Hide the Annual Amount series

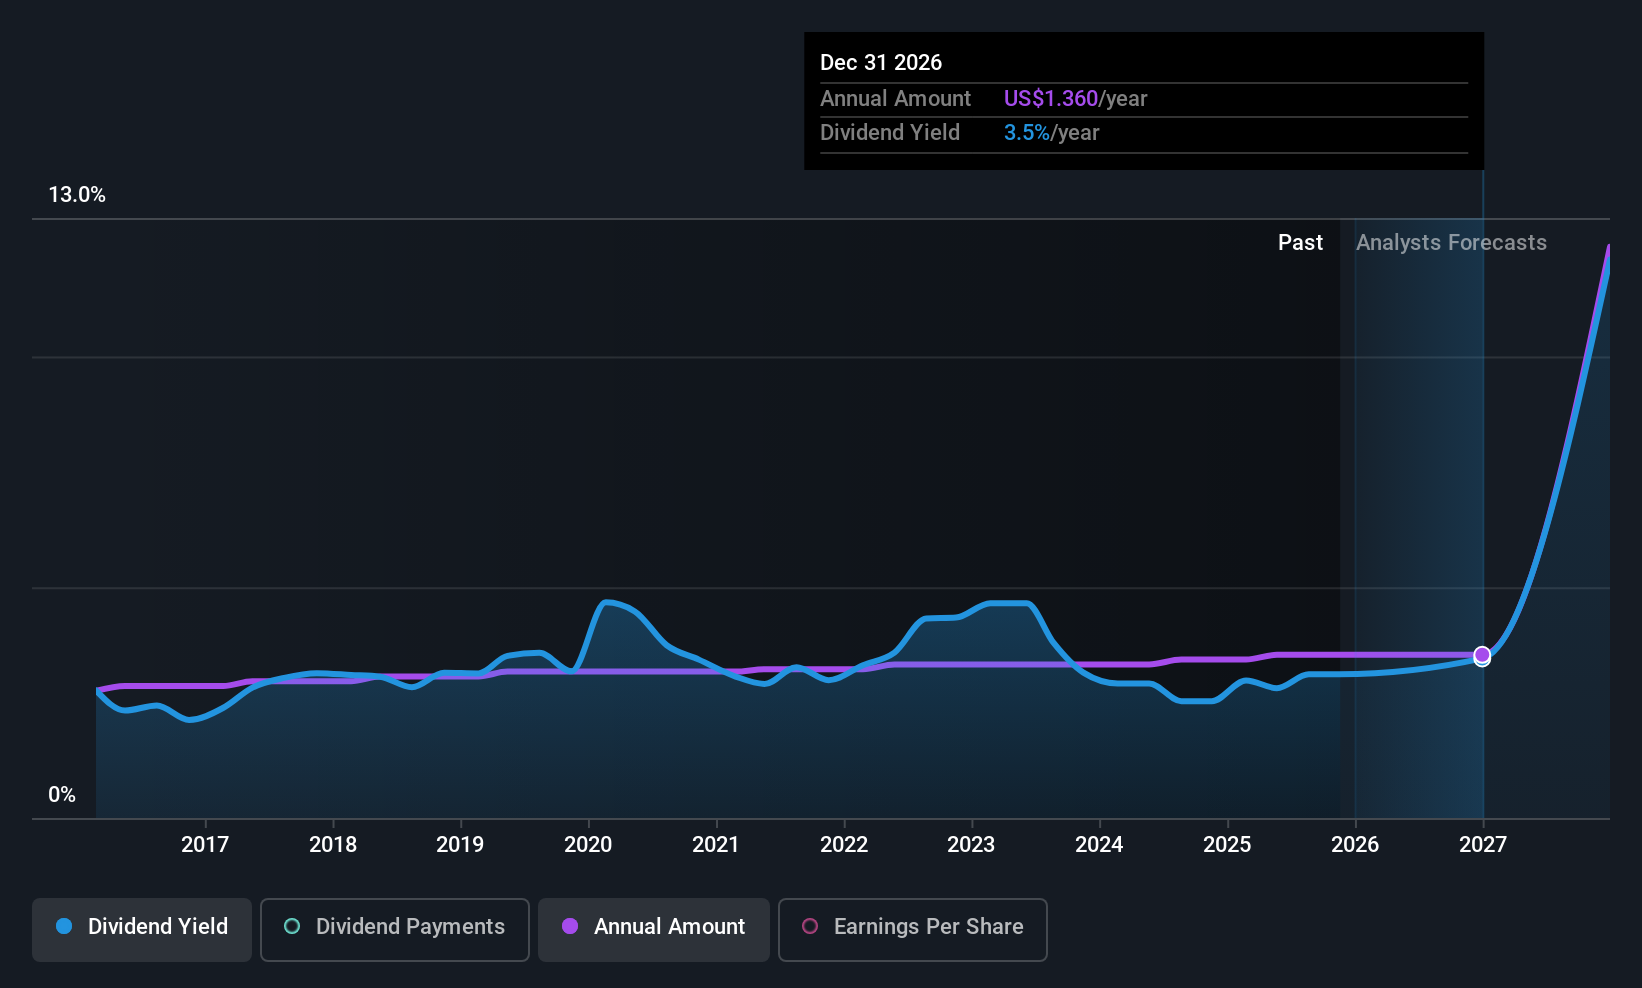point(653,928)
